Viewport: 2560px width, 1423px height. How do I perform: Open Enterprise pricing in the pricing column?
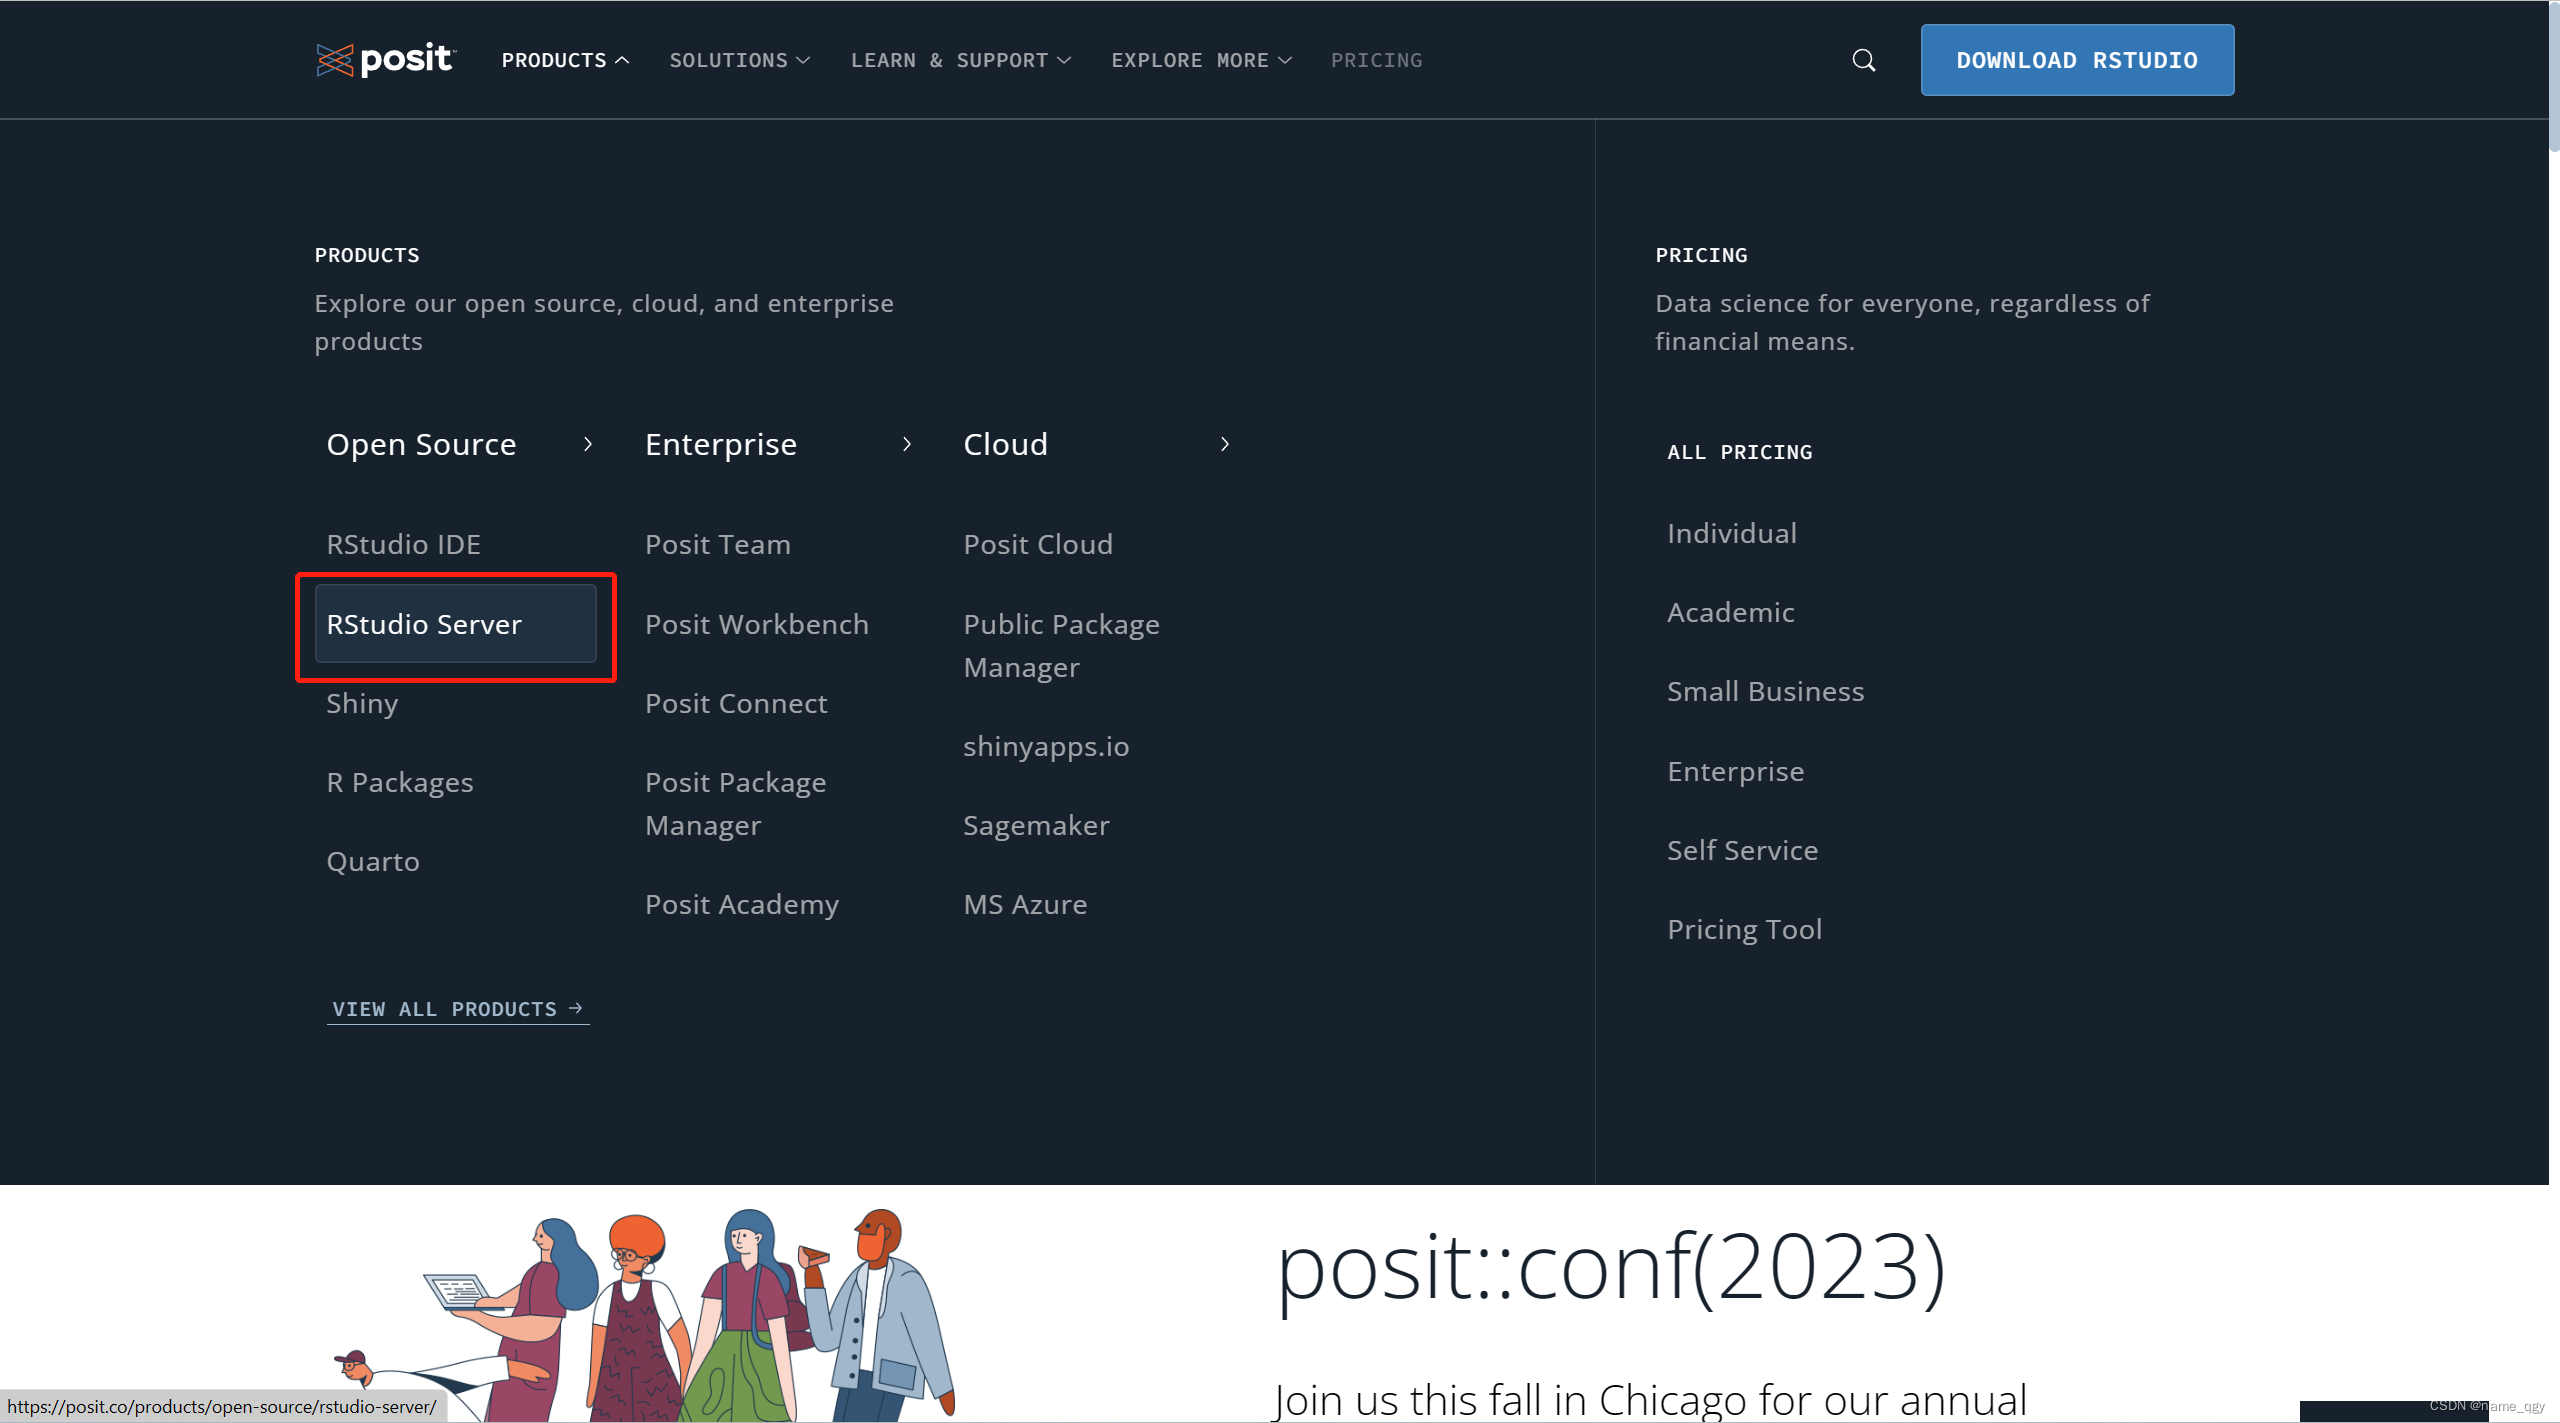tap(1735, 771)
